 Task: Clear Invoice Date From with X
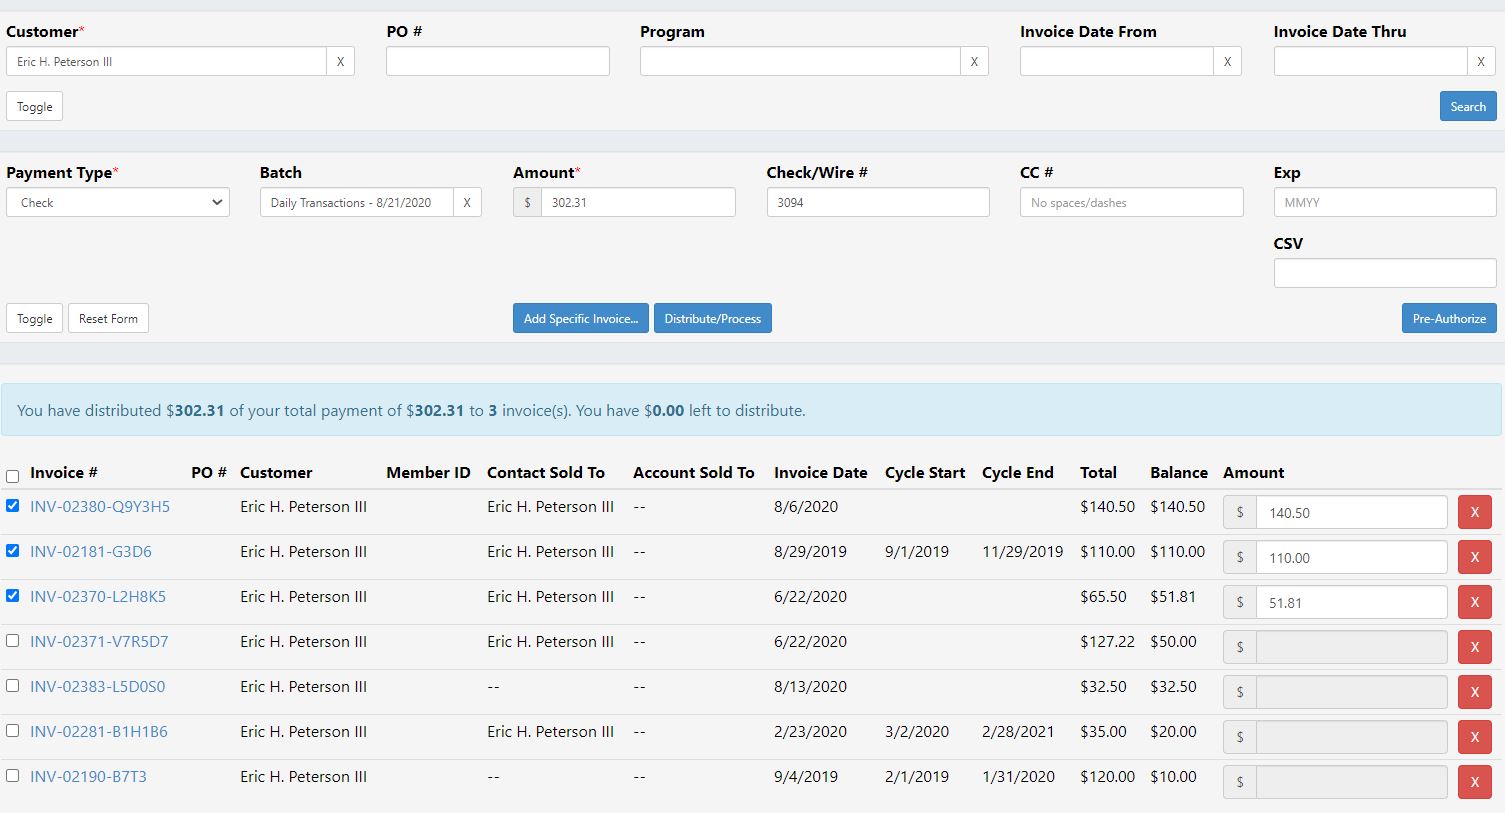coord(1227,61)
